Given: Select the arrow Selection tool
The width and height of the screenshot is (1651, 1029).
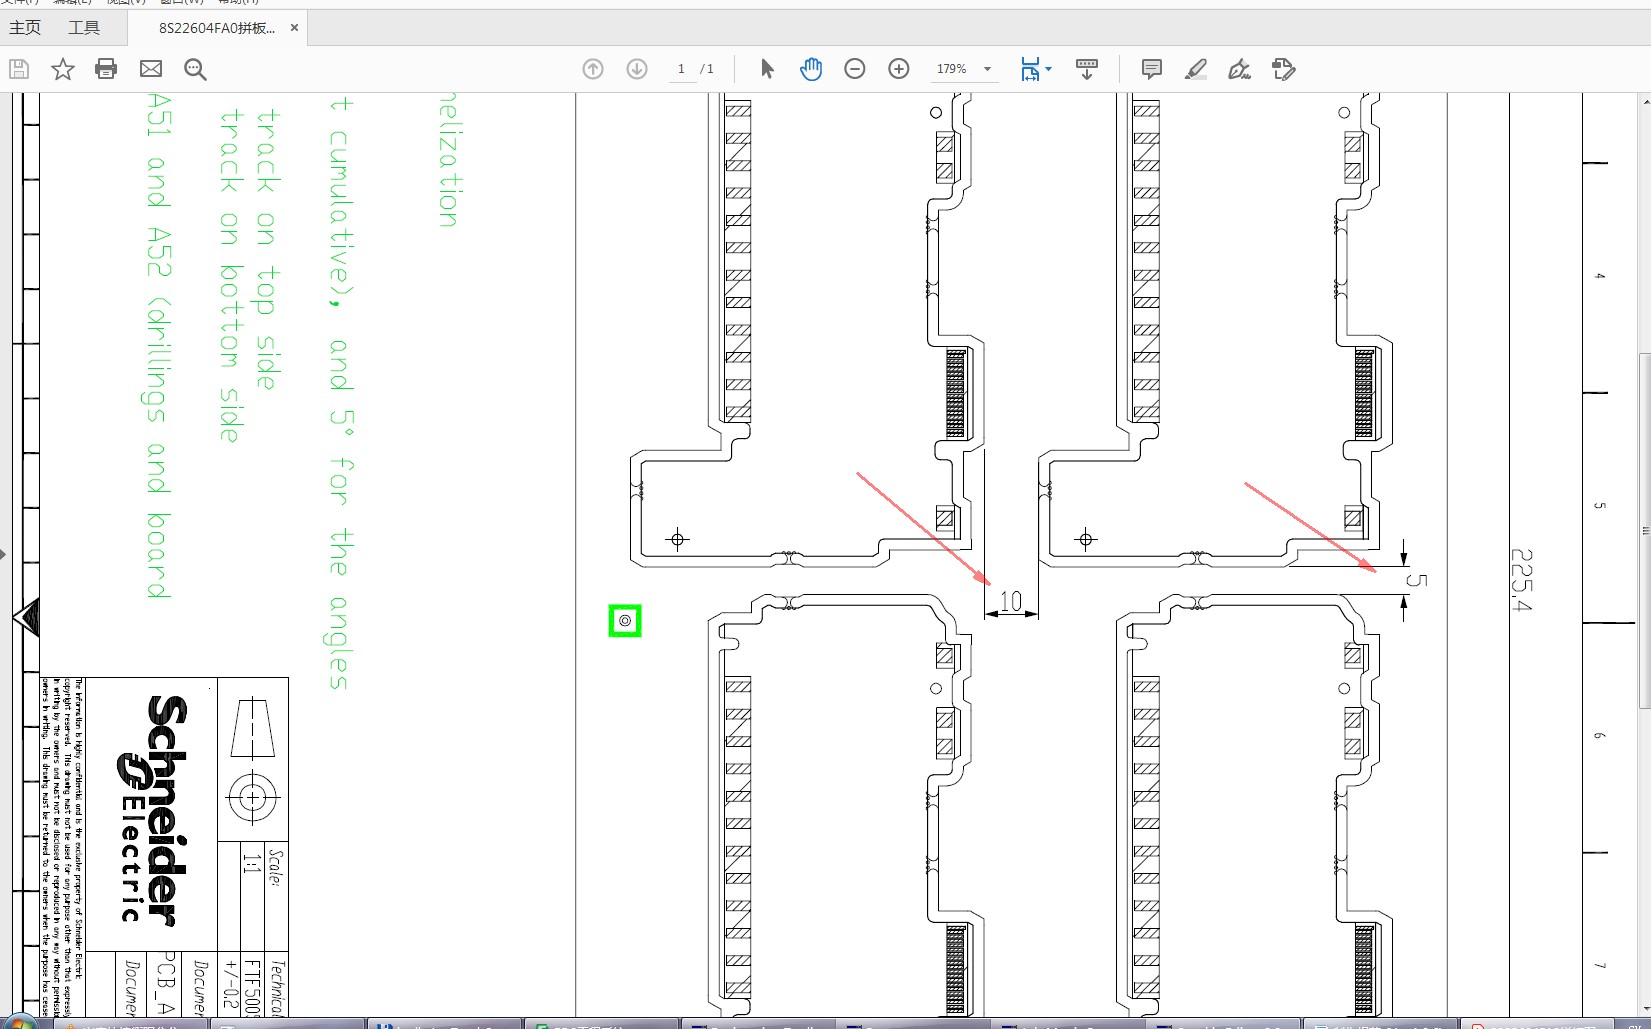Looking at the screenshot, I should [x=767, y=69].
